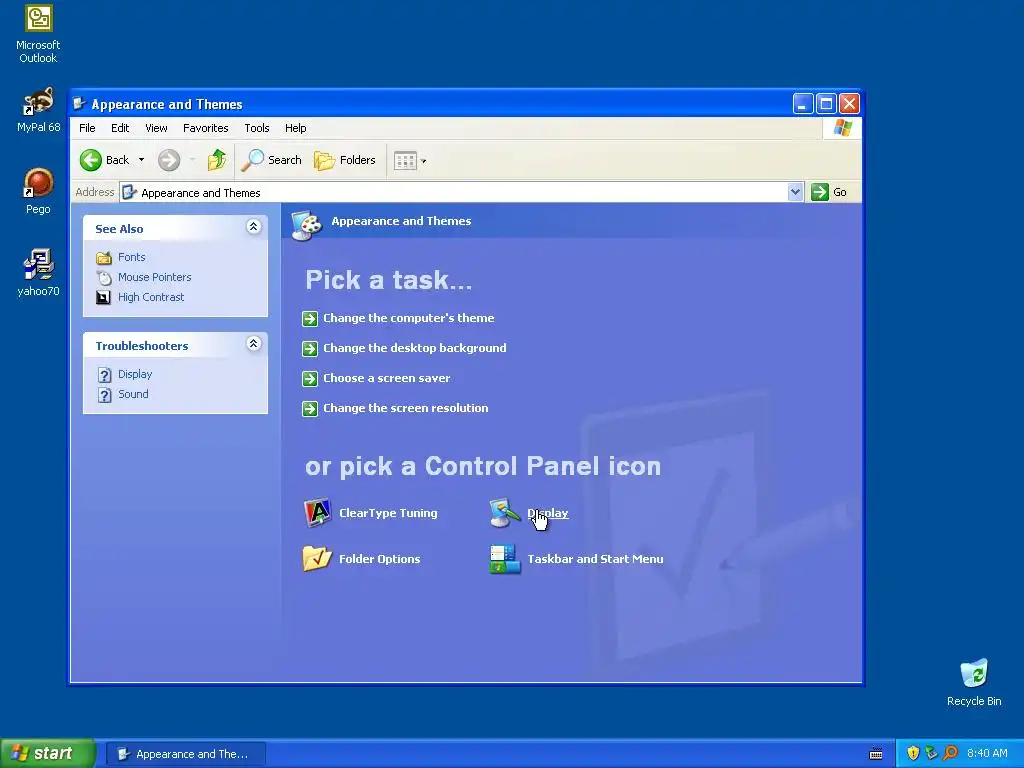Click the arrow icon beside Choose a screen saver

[310, 379]
